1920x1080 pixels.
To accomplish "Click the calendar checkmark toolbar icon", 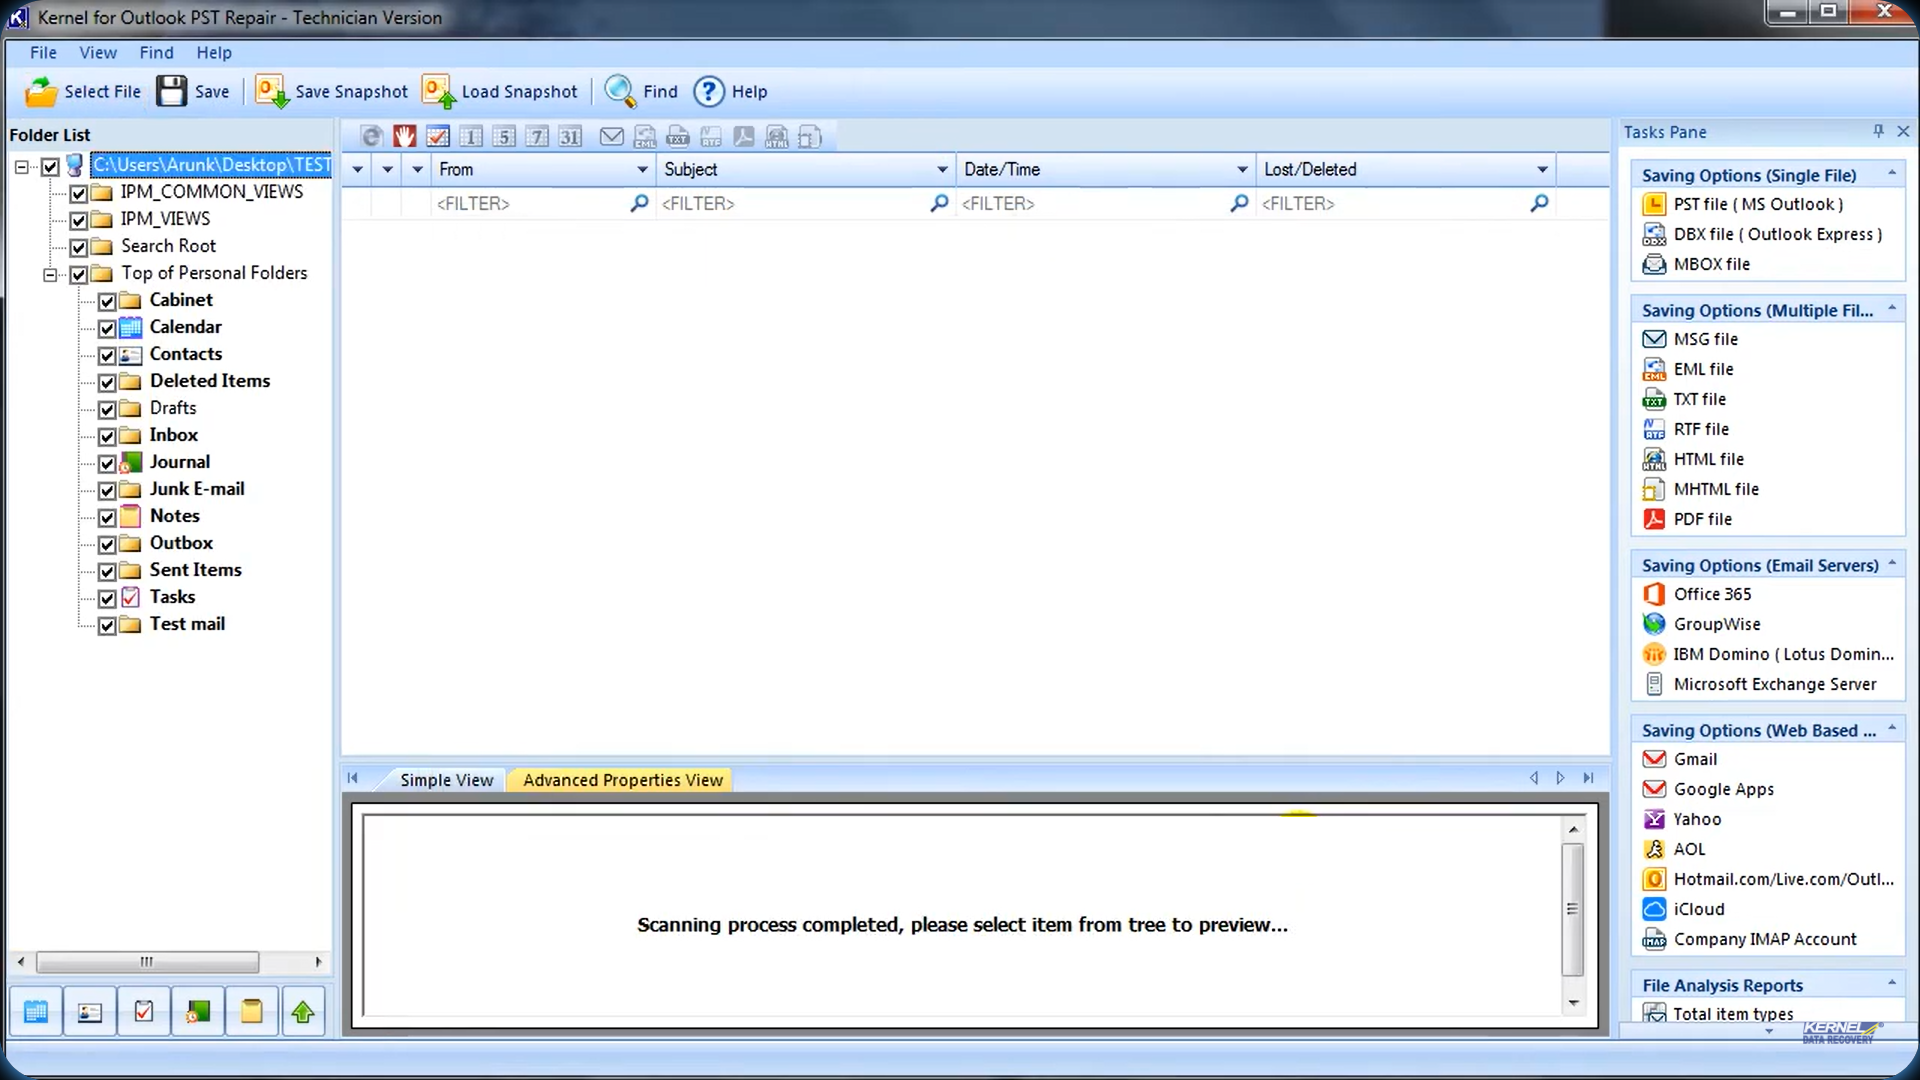I will point(438,137).
